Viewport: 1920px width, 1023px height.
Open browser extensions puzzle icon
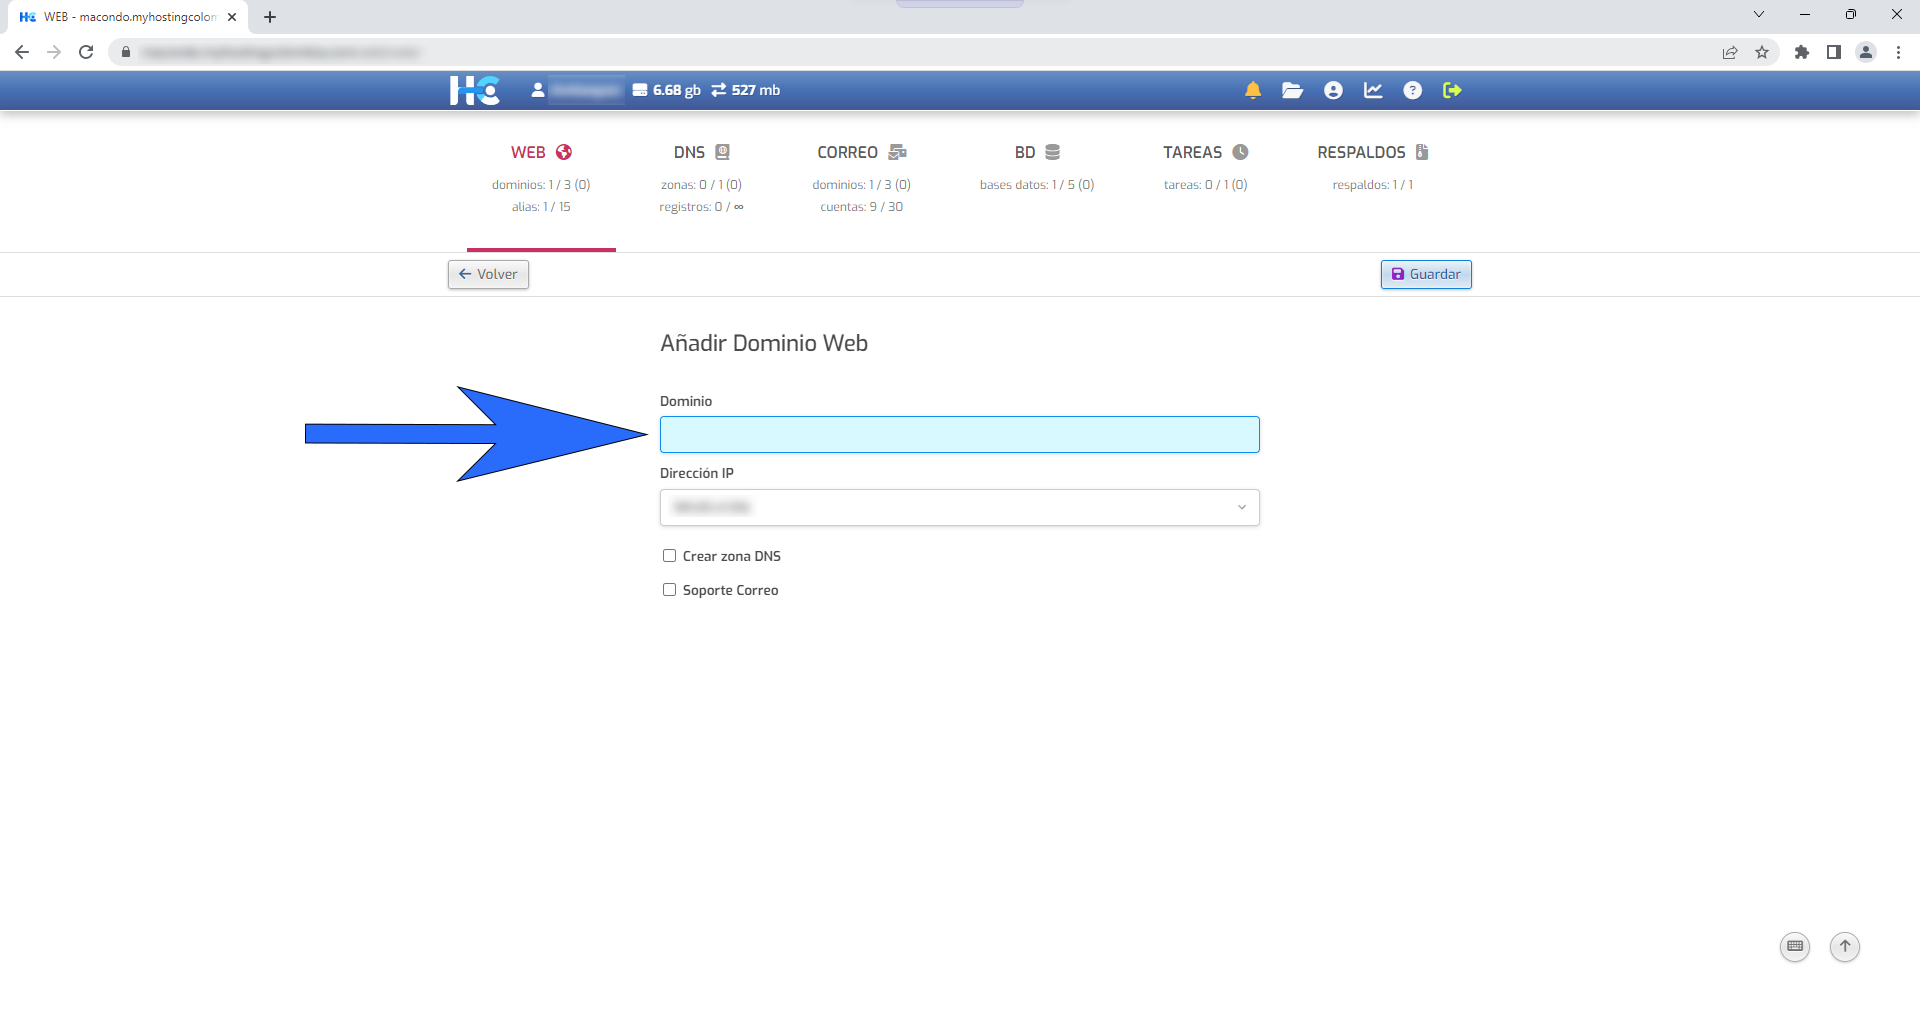(x=1802, y=52)
